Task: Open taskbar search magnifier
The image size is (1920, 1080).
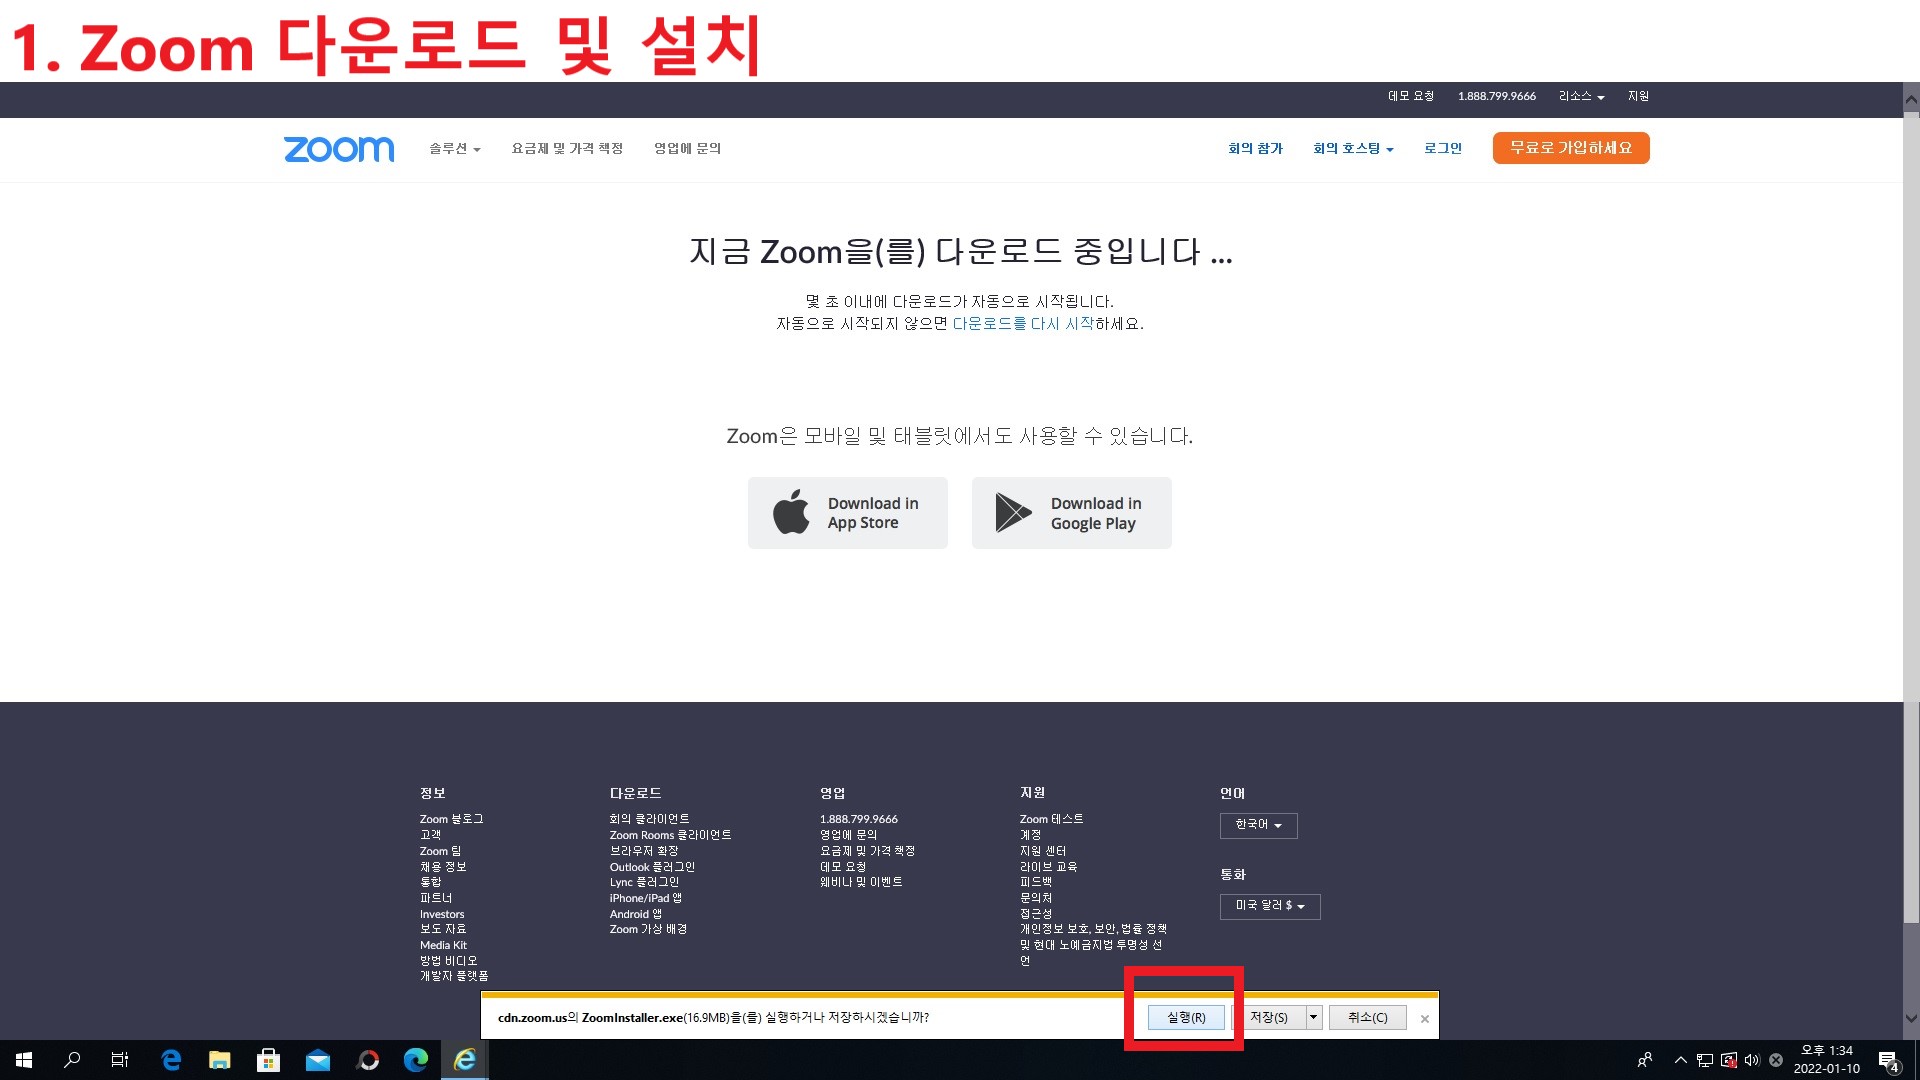Action: (x=72, y=1060)
